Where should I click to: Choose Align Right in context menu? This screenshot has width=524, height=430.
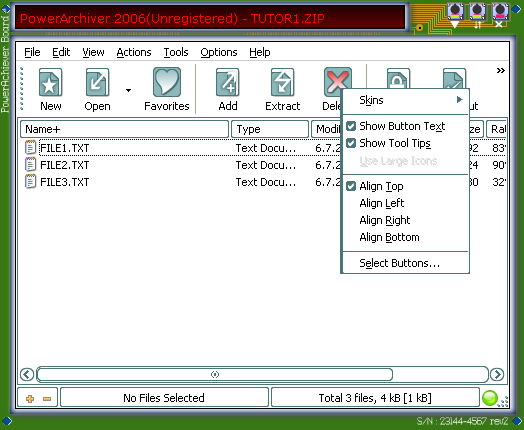click(406, 220)
